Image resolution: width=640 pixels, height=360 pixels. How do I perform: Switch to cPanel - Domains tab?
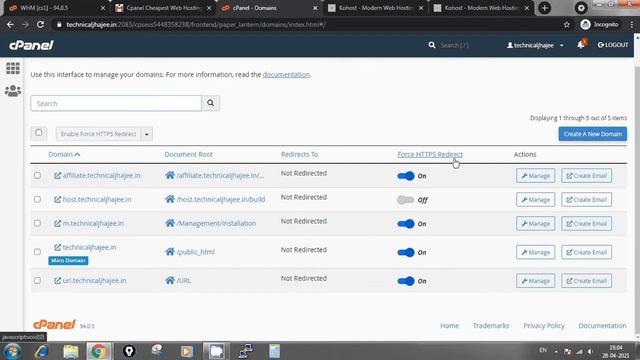[269, 8]
